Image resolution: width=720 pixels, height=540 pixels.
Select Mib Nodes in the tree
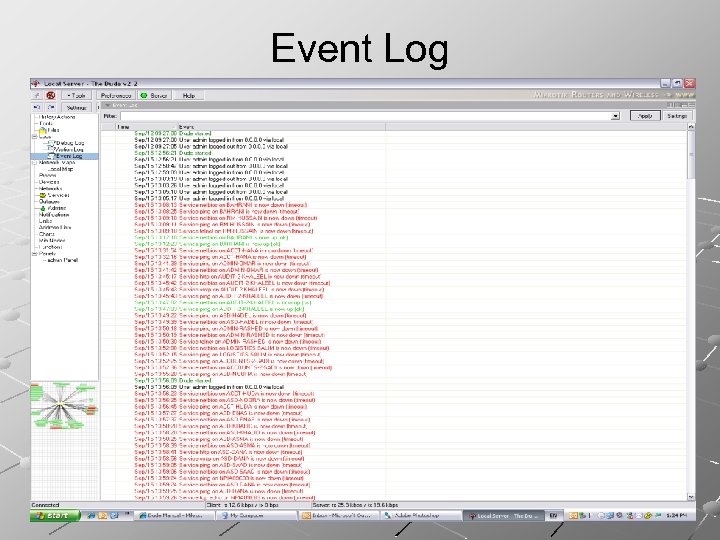point(52,240)
